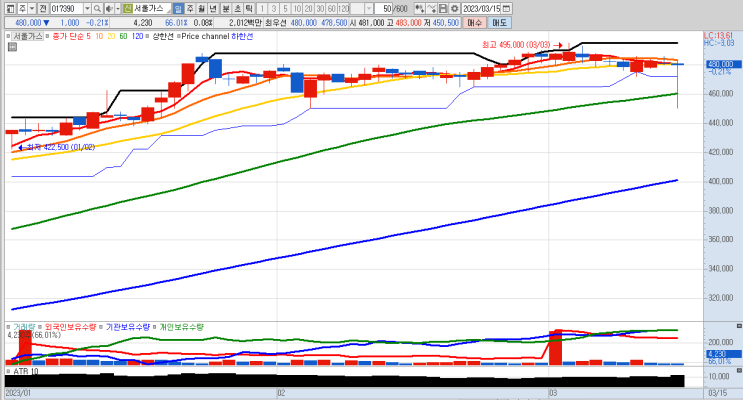The image size is (743, 400).
Task: Toggle the 종가 단순 moving average checkbox
Action: pyautogui.click(x=47, y=36)
